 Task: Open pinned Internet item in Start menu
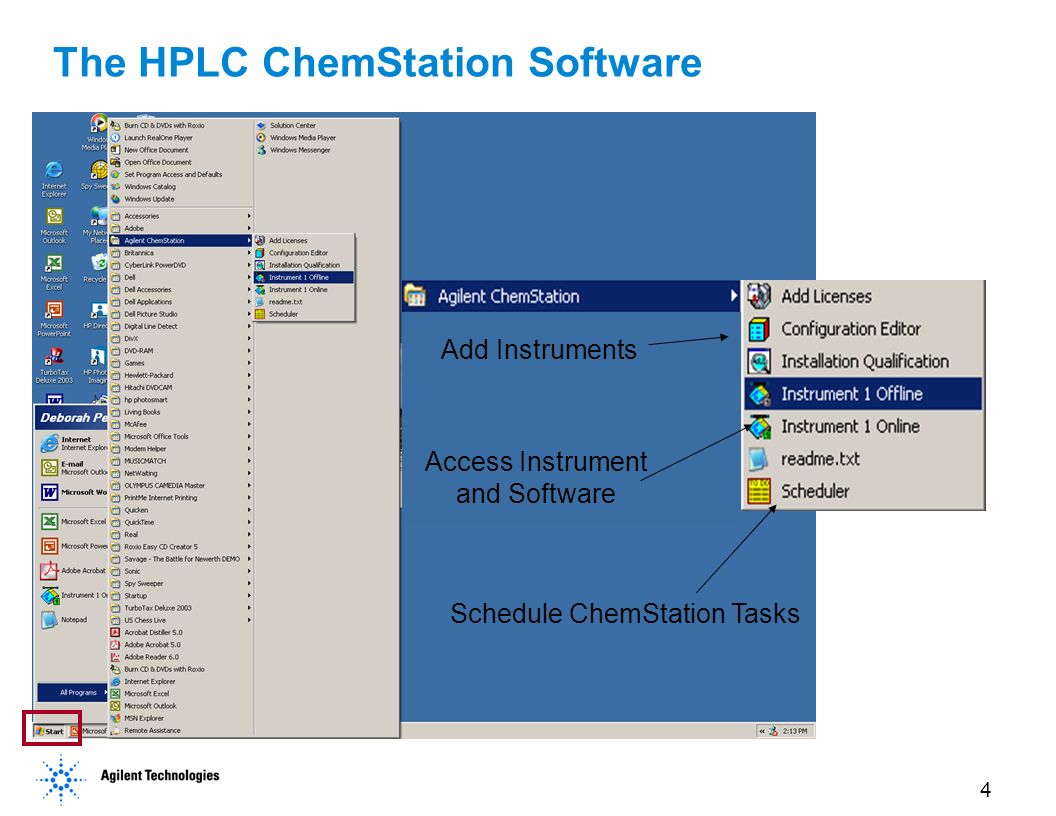pyautogui.click(x=73, y=443)
